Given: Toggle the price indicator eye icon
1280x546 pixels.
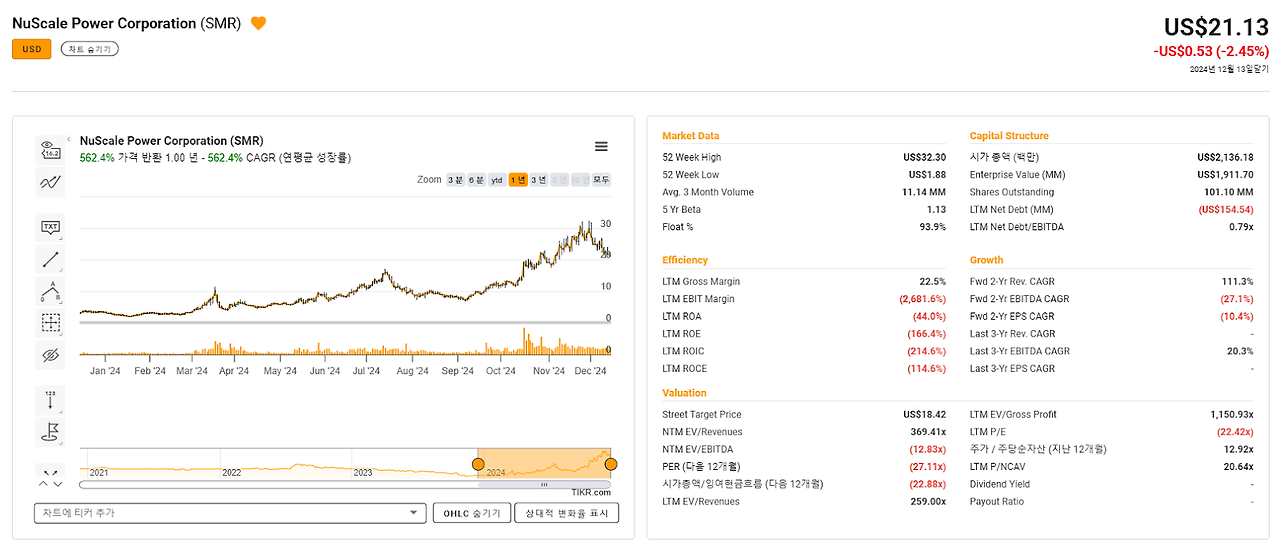Looking at the screenshot, I should pos(50,149).
